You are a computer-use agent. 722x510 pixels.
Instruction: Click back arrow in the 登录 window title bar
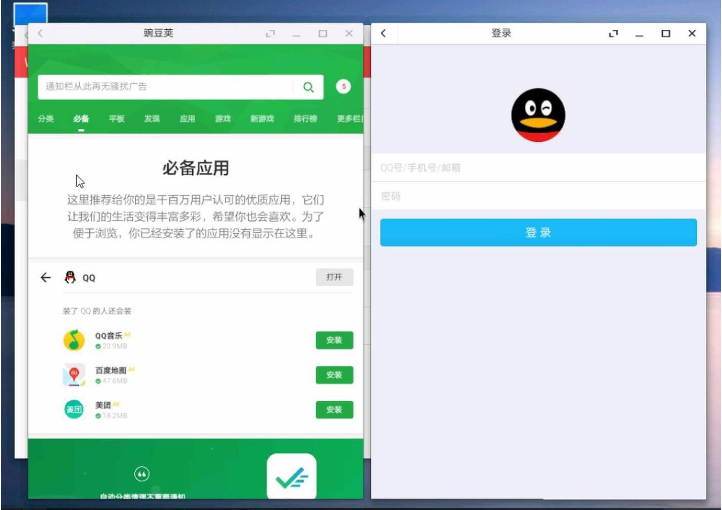point(384,33)
